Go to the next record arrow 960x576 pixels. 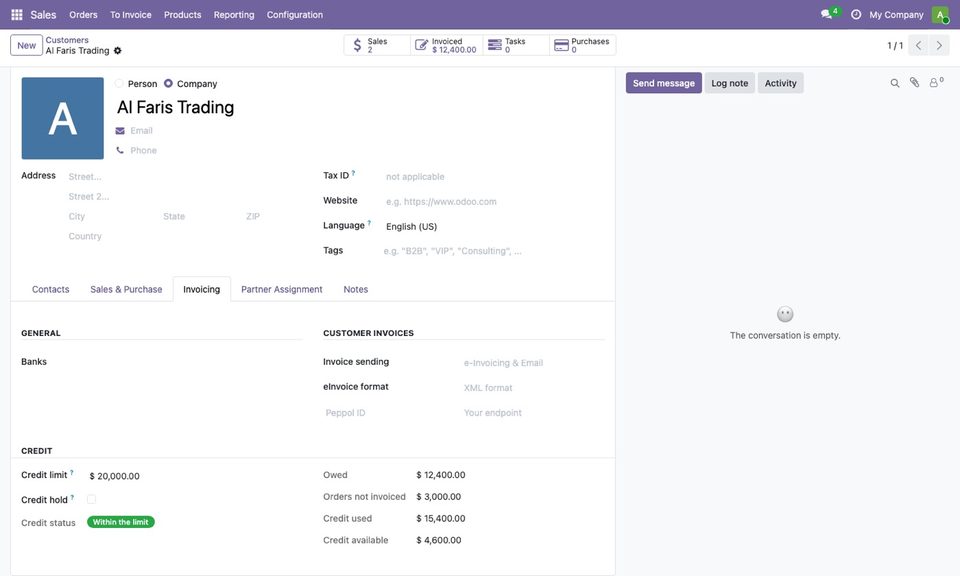click(939, 45)
